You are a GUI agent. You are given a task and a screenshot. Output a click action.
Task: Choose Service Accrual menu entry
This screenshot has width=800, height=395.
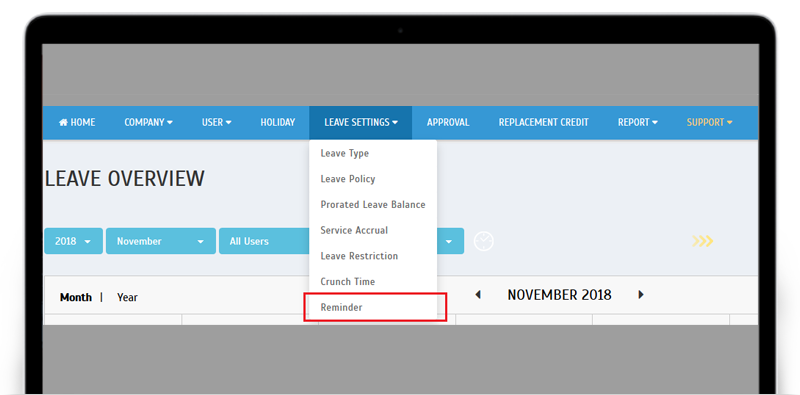coord(373,230)
